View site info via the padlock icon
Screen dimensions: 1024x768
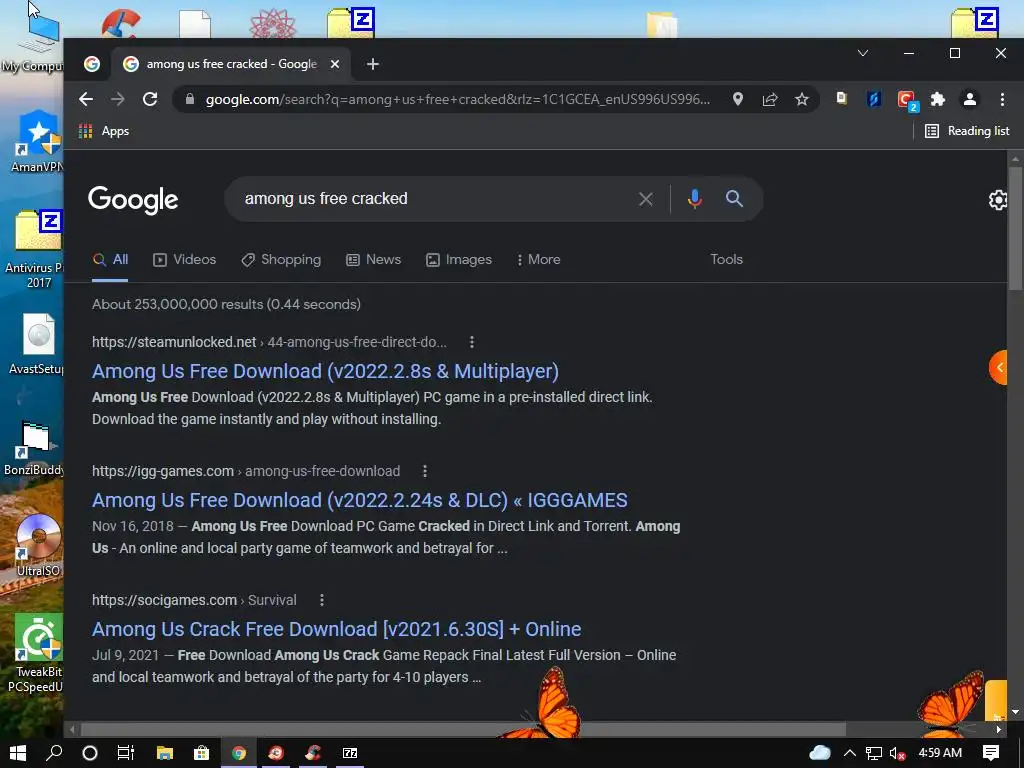pyautogui.click(x=190, y=99)
